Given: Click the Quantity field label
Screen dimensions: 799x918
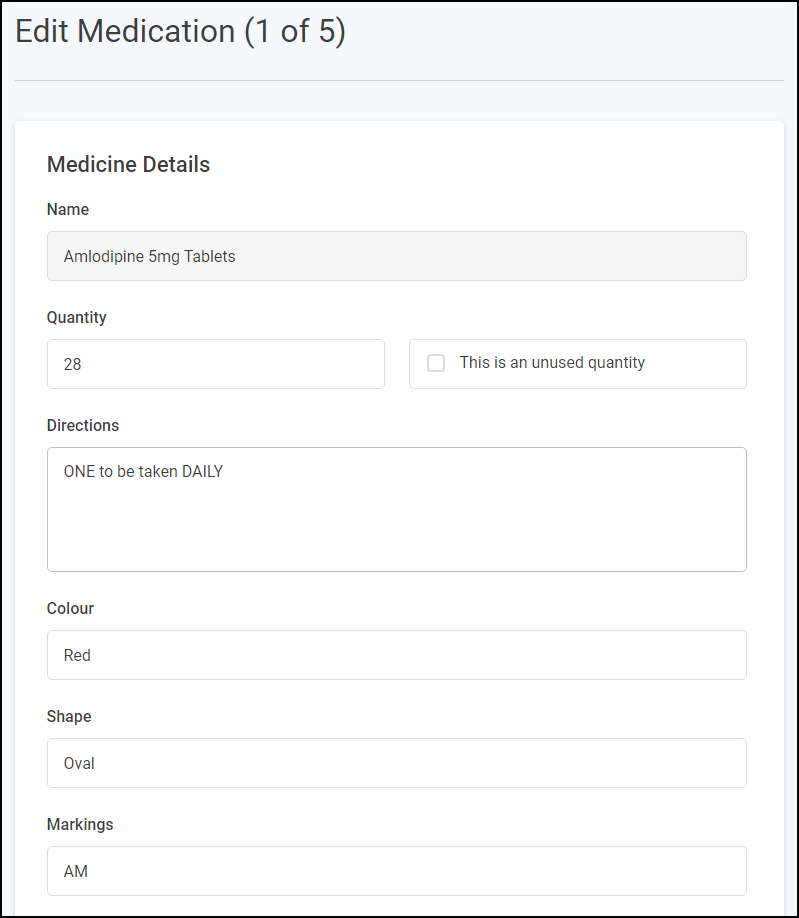Looking at the screenshot, I should [x=76, y=318].
